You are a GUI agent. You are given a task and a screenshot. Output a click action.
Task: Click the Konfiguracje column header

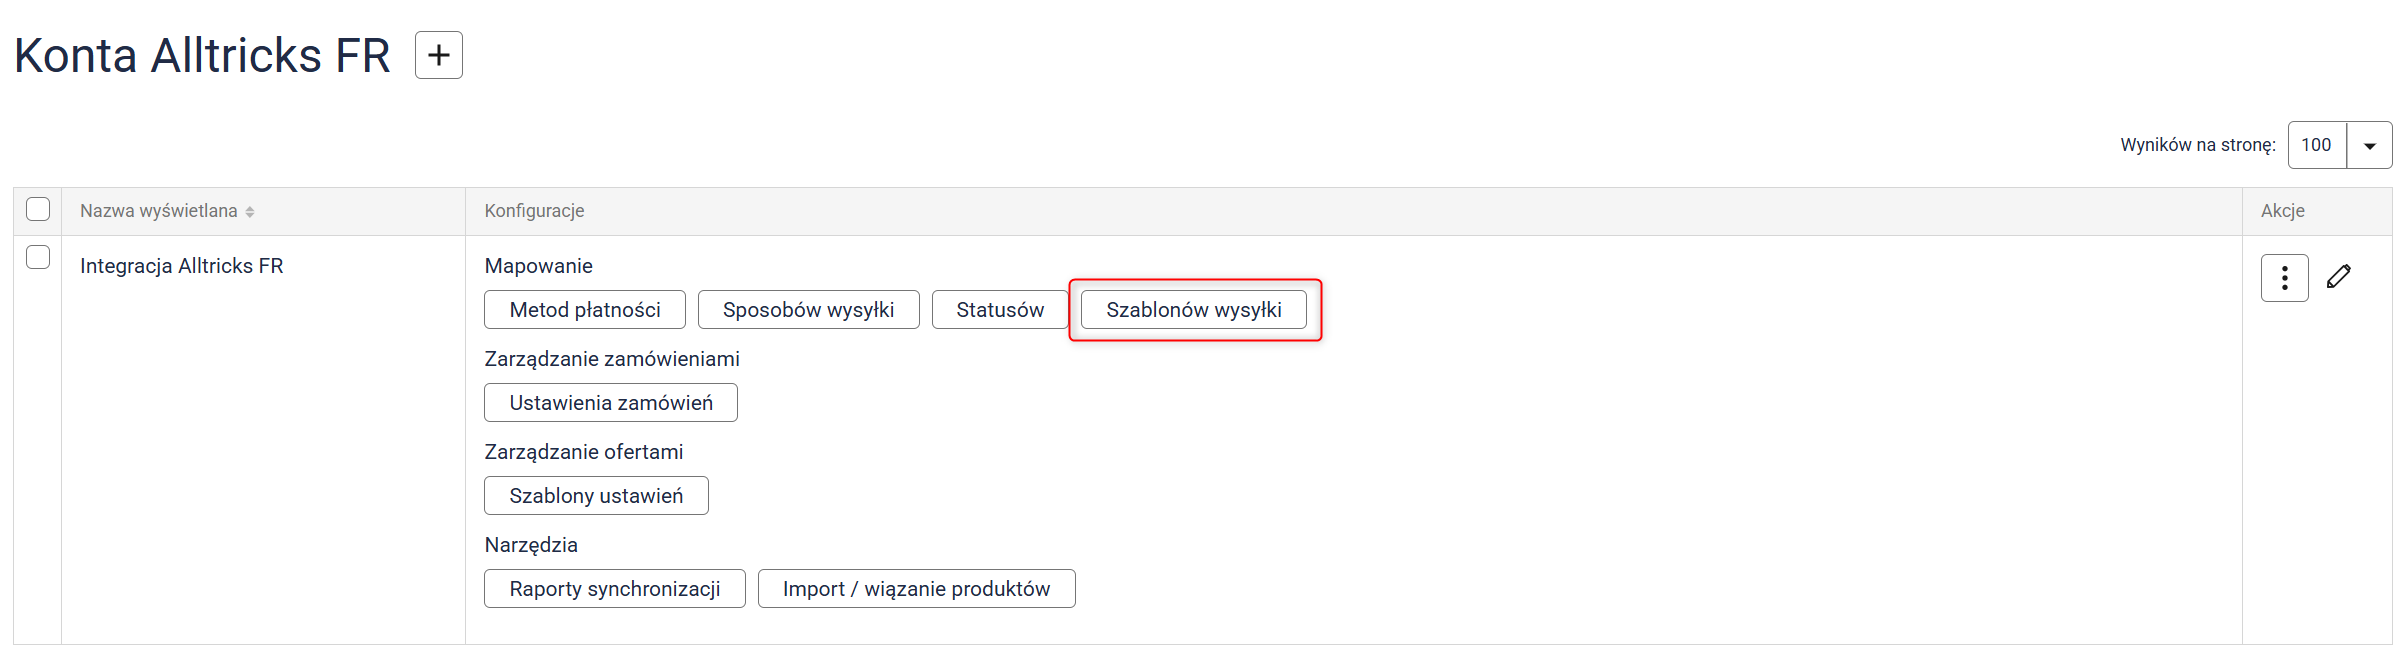[534, 211]
